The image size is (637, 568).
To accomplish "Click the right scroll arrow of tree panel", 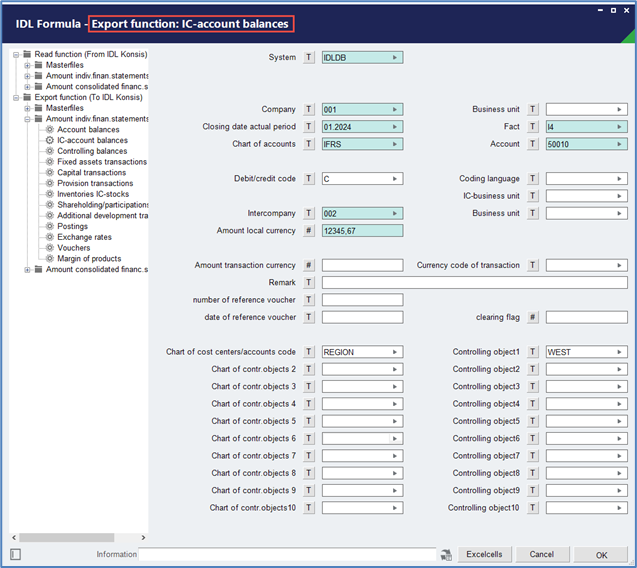I will point(143,538).
